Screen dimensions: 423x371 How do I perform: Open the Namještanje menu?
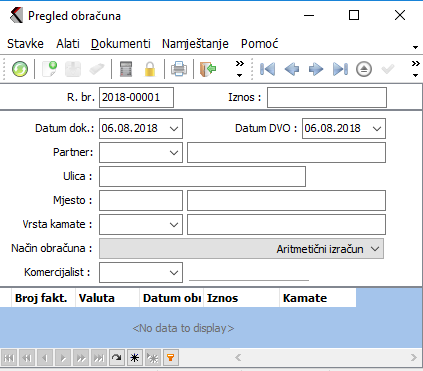pos(195,44)
